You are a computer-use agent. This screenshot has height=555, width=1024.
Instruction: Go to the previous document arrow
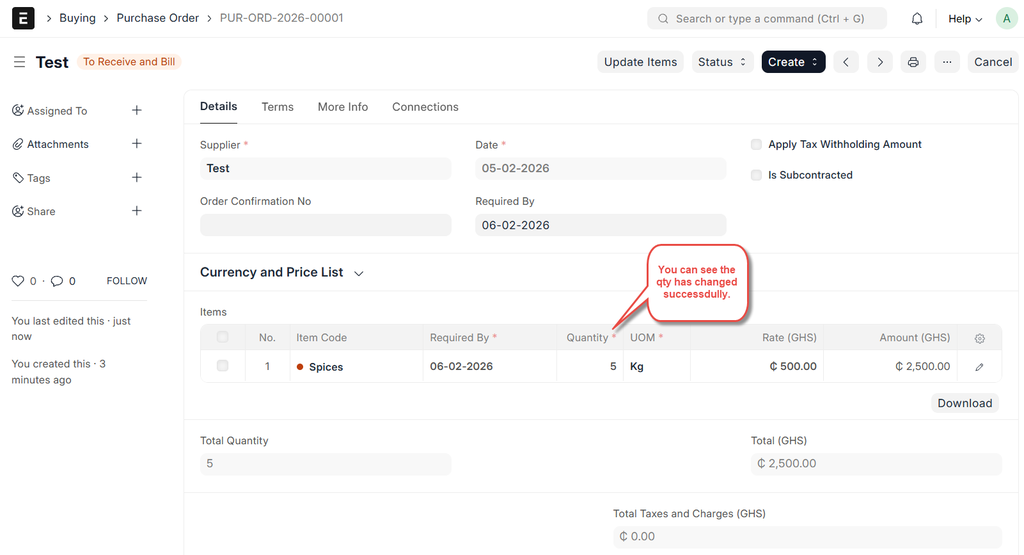pos(846,62)
